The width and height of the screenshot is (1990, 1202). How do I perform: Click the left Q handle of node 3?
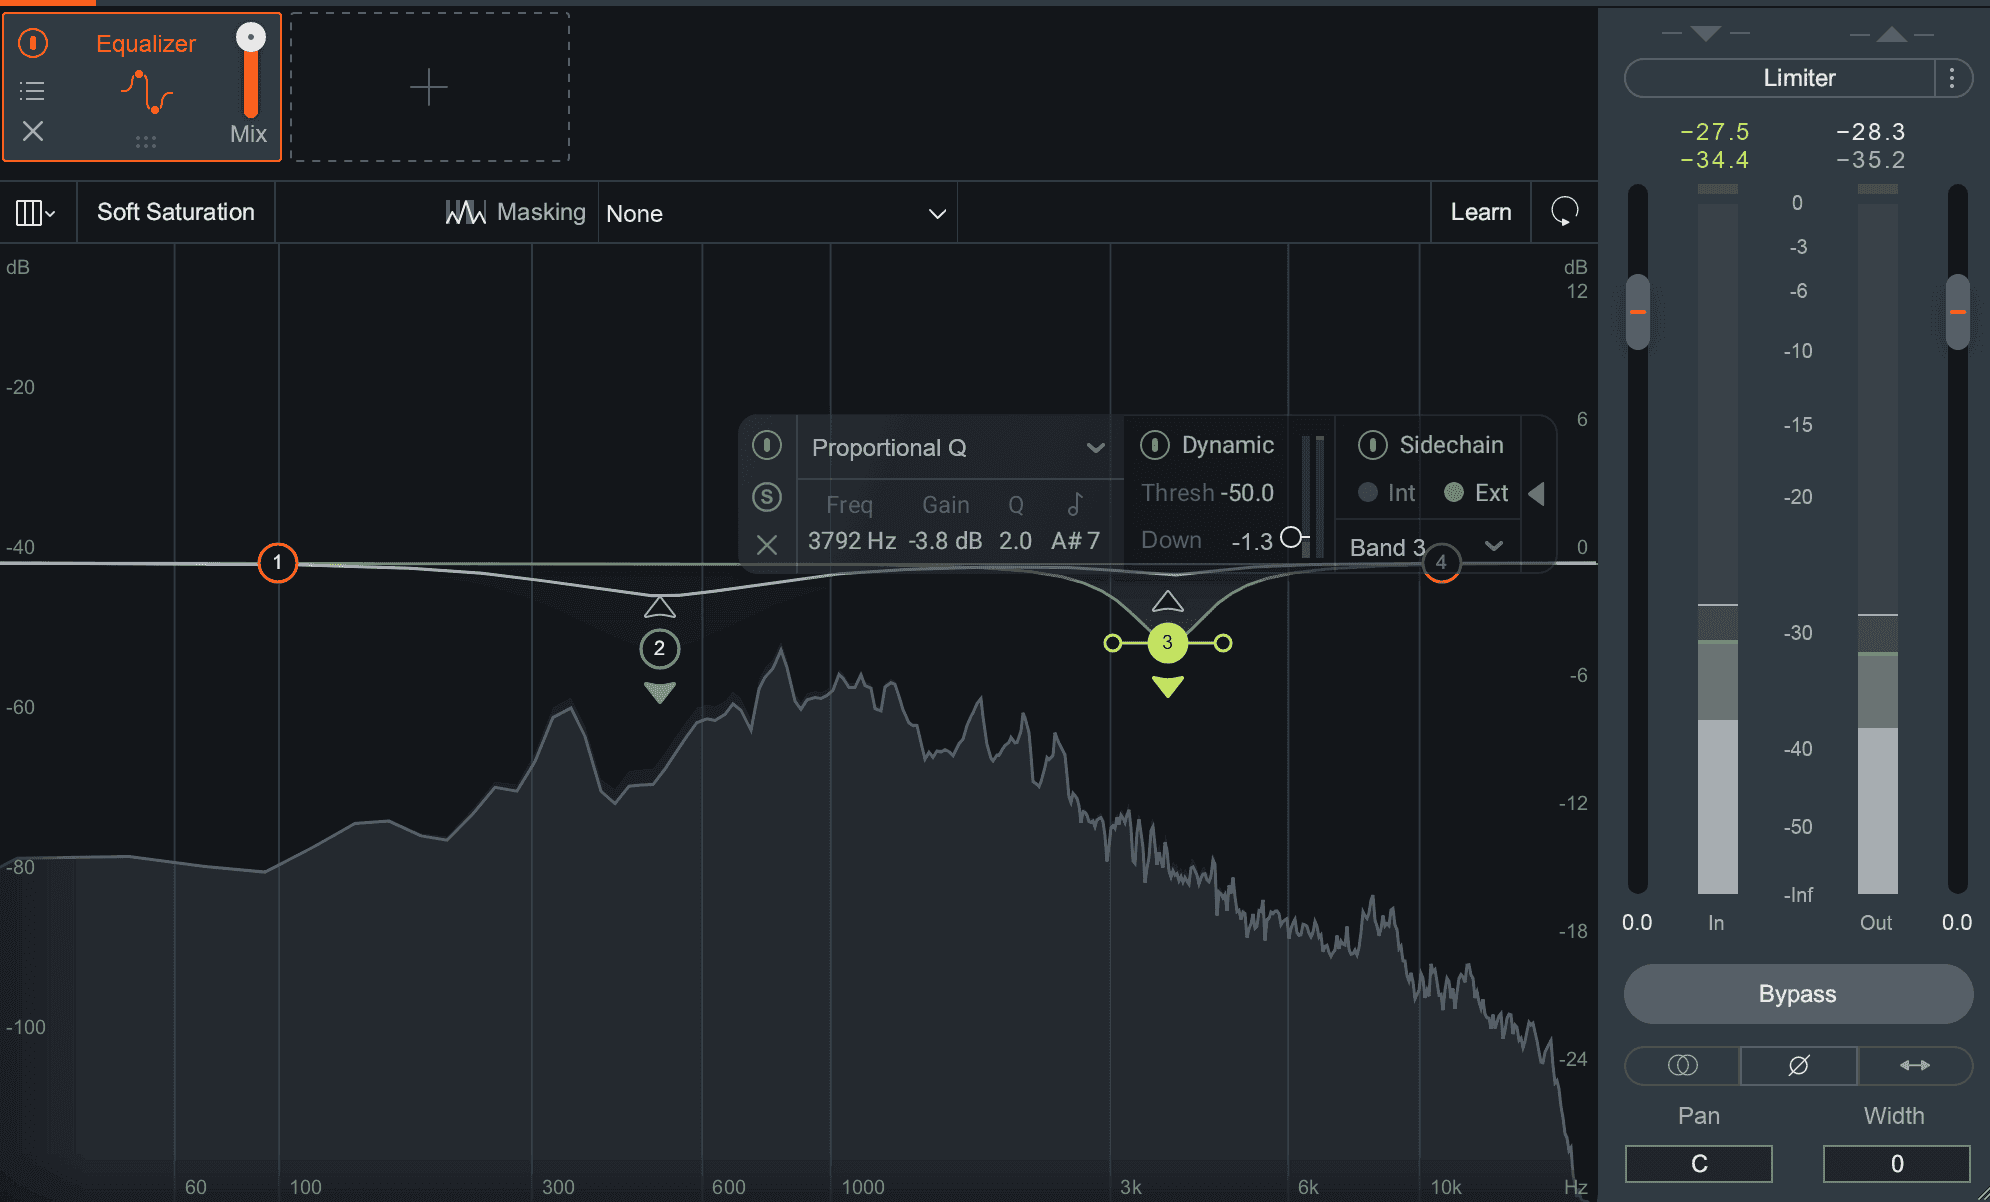coord(1112,643)
